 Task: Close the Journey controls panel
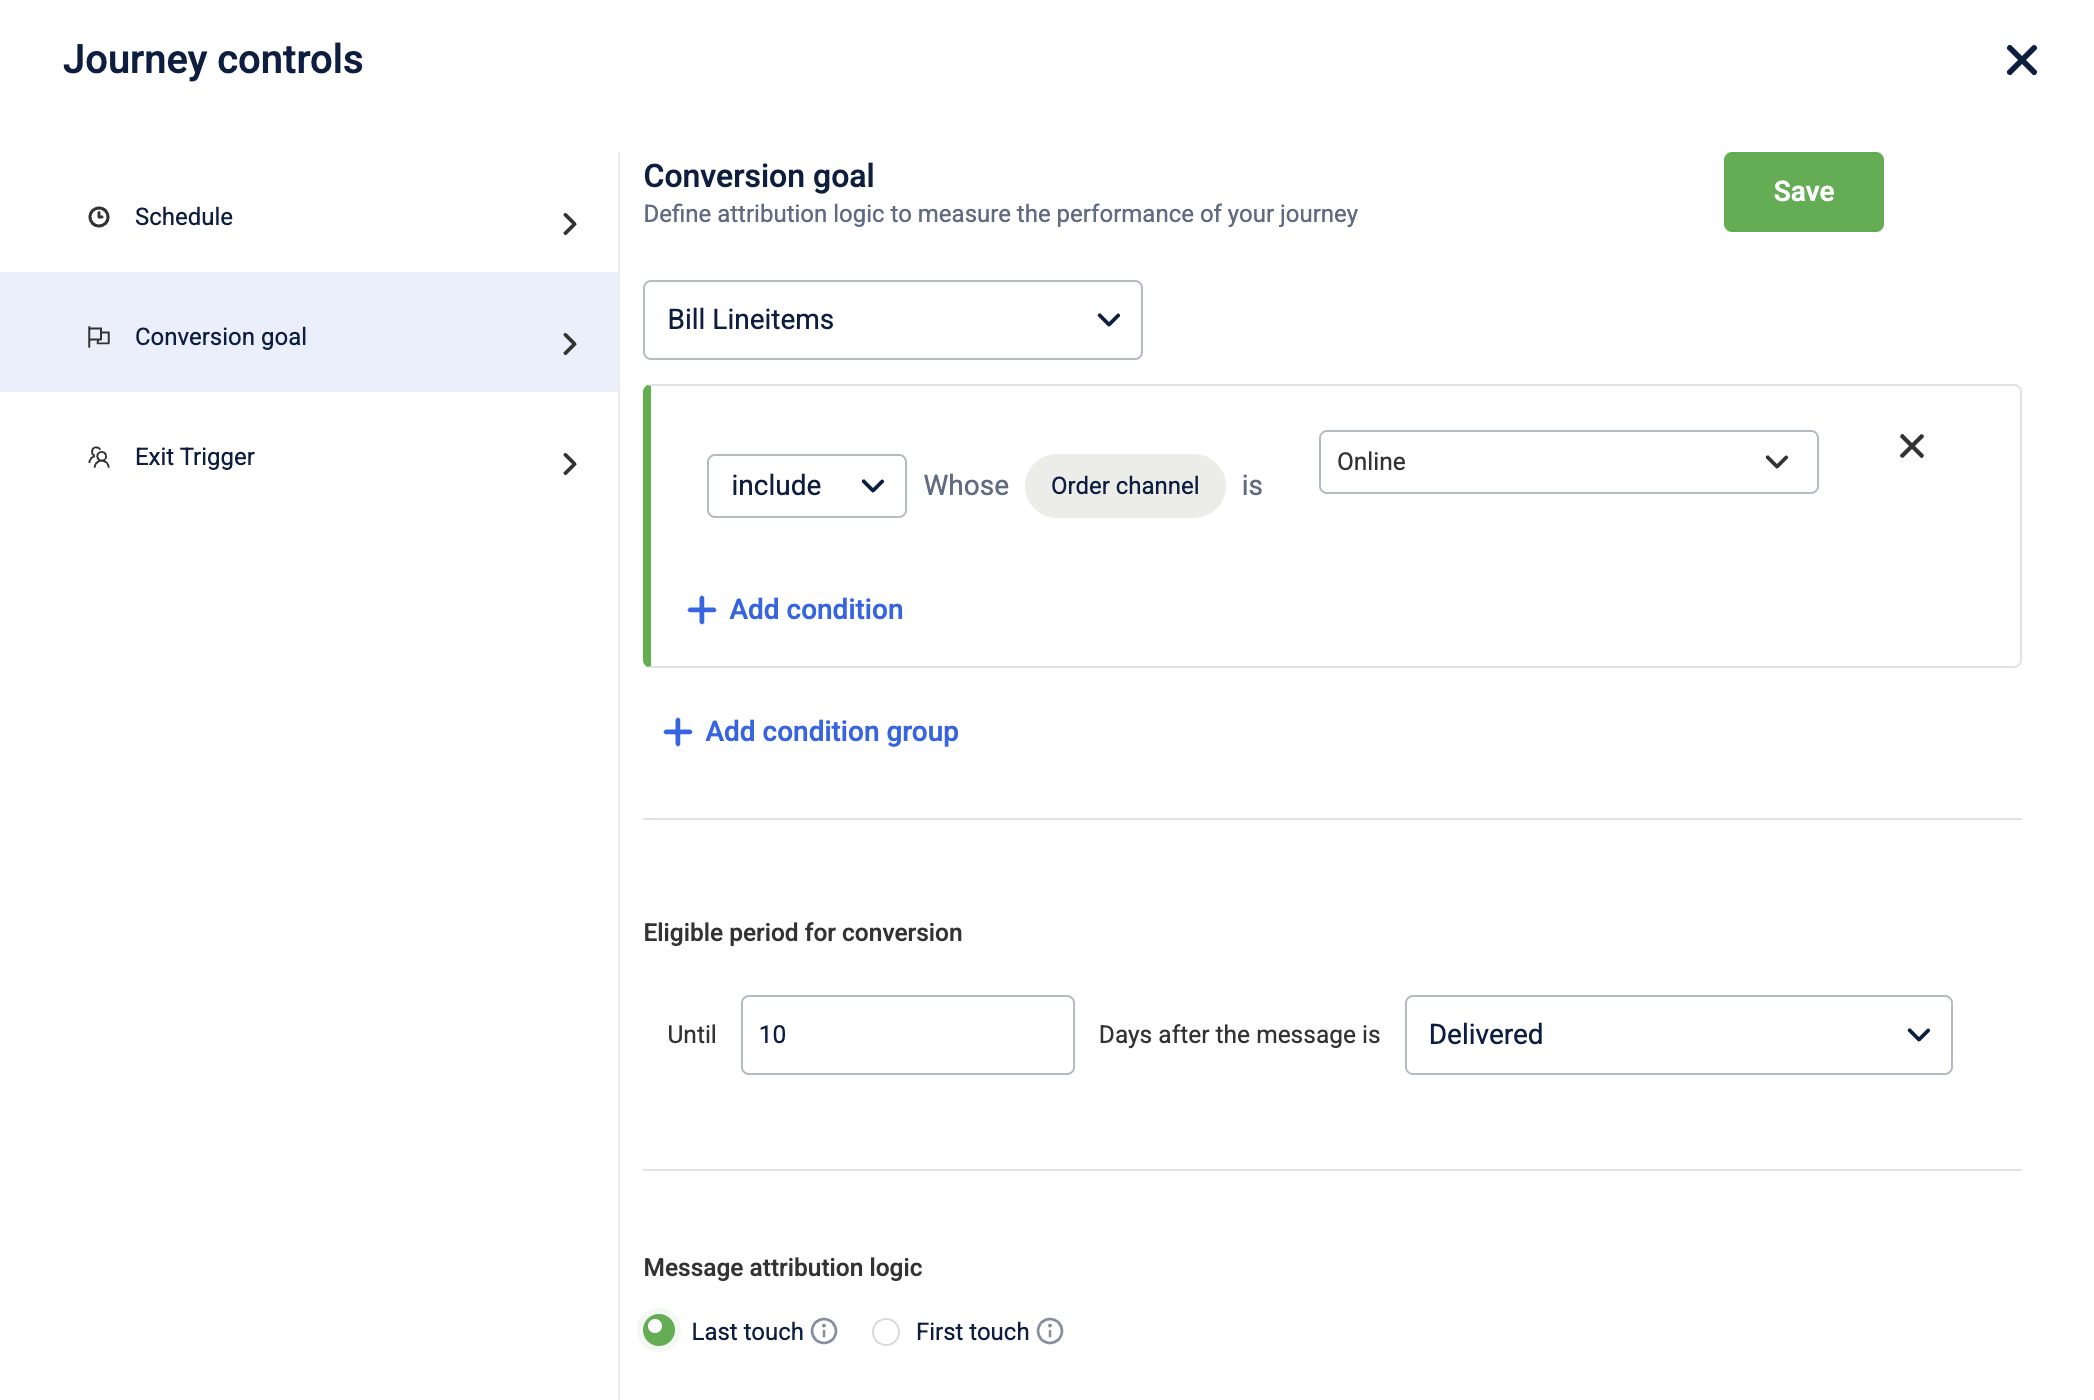2021,60
